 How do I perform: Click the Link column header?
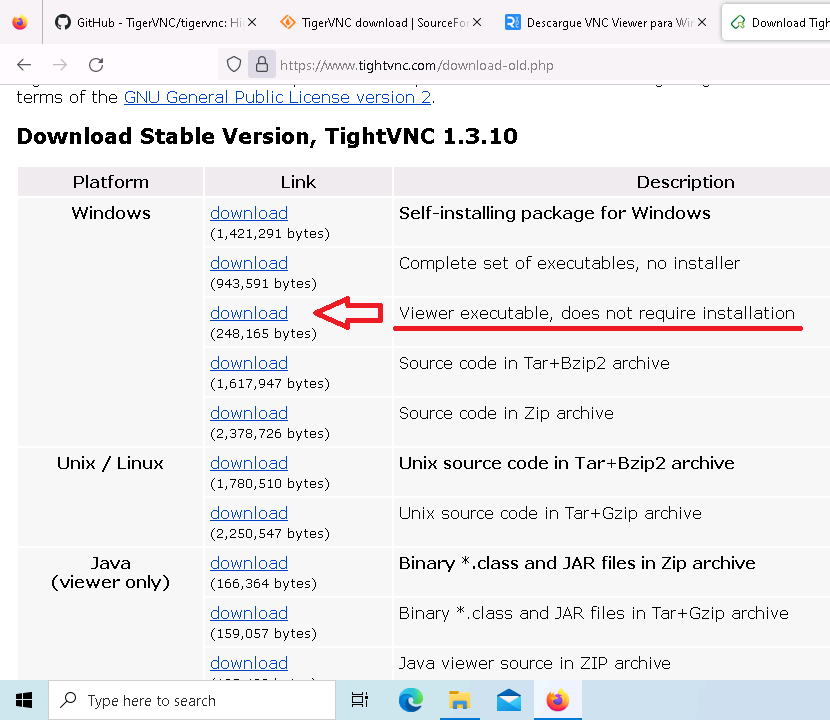pos(298,182)
